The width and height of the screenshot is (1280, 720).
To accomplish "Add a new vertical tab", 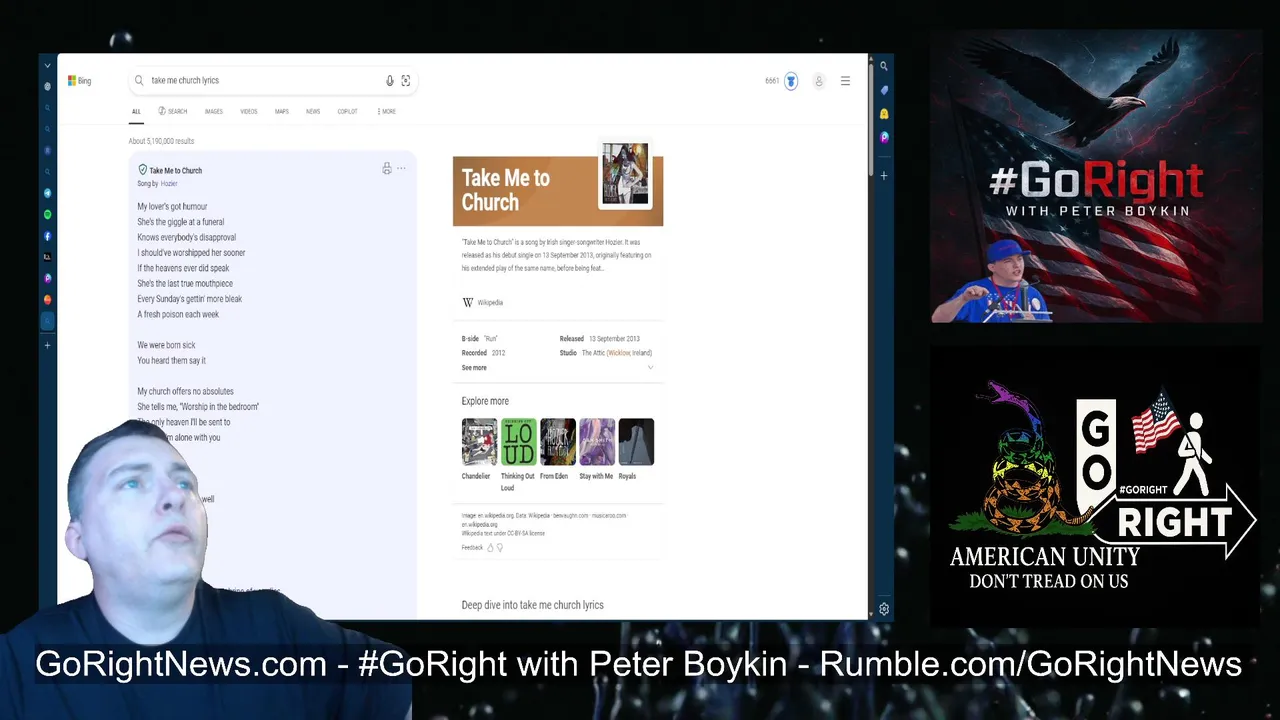I will click(x=47, y=345).
